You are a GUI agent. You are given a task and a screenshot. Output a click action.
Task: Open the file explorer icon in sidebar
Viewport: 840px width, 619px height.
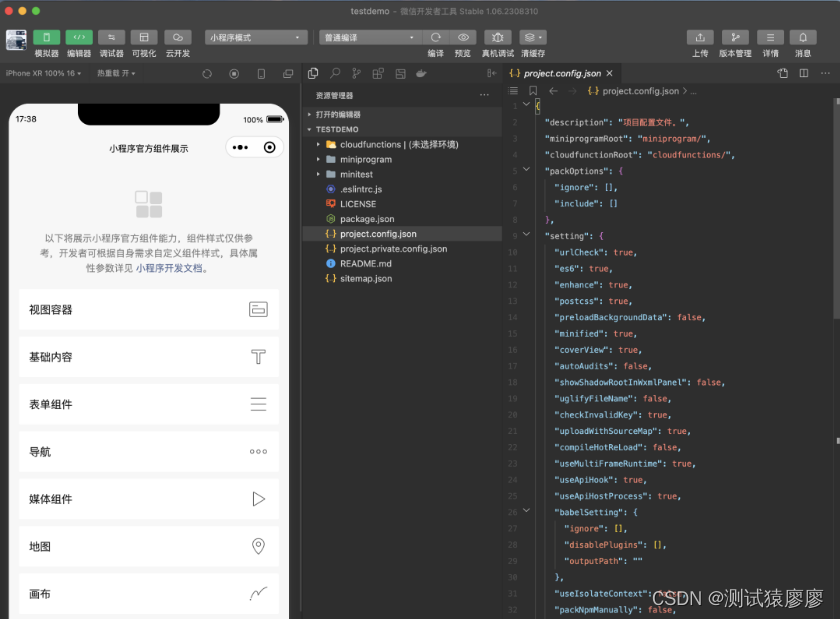click(313, 73)
